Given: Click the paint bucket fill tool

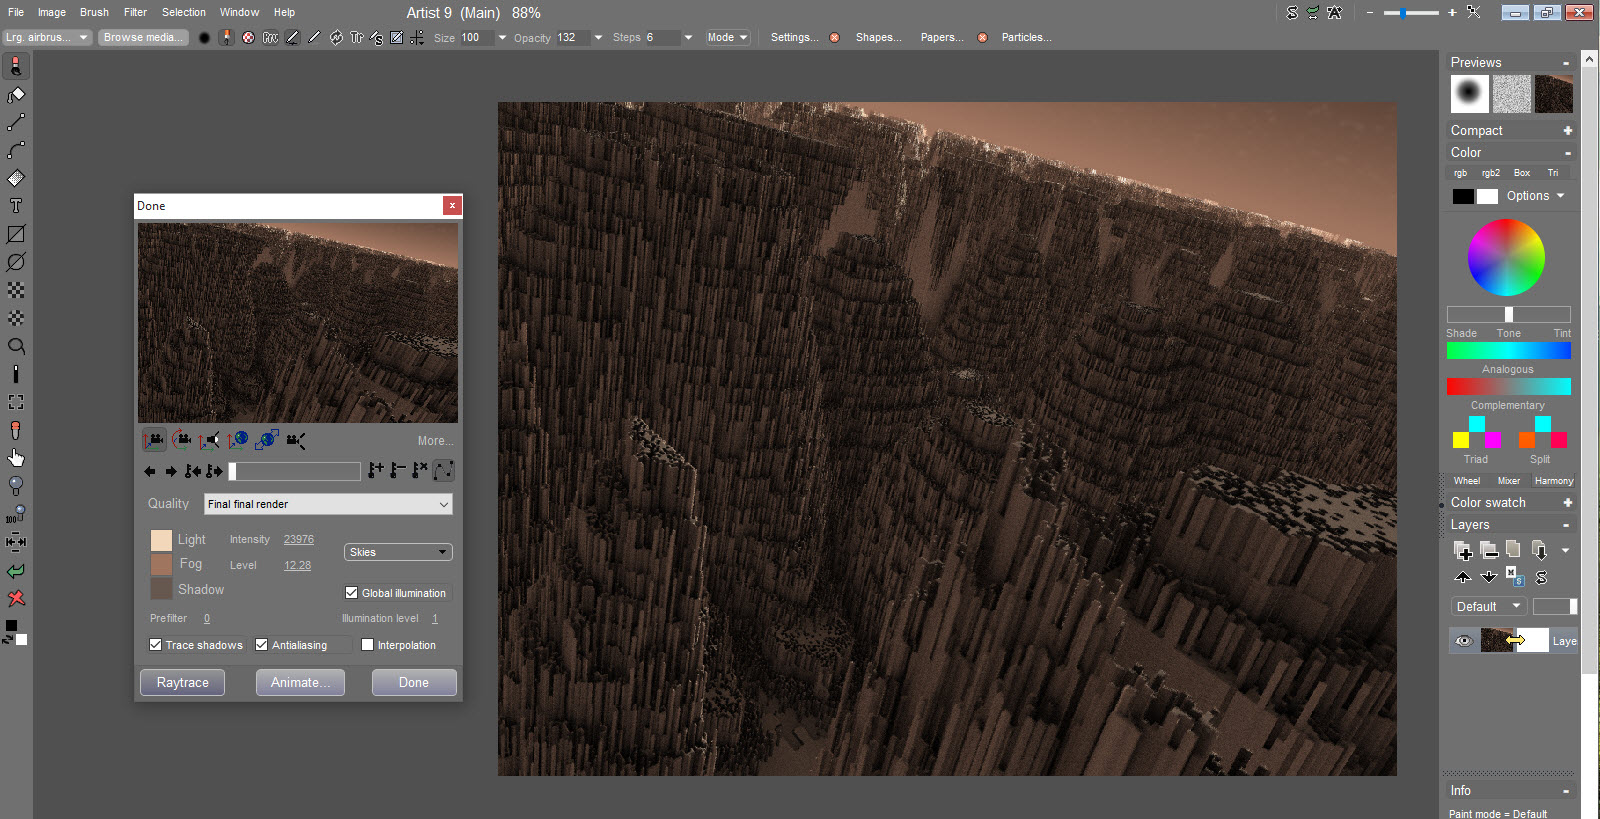Looking at the screenshot, I should click(x=16, y=95).
